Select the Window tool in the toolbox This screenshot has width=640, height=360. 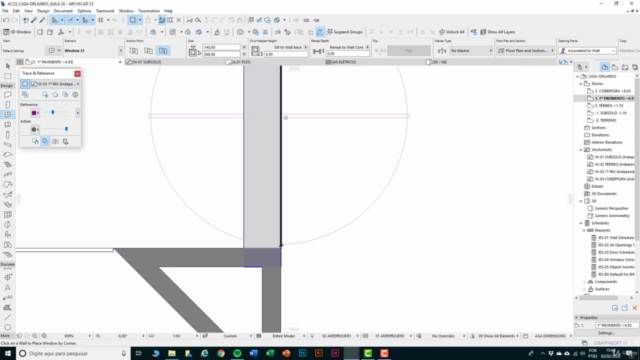click(7, 115)
